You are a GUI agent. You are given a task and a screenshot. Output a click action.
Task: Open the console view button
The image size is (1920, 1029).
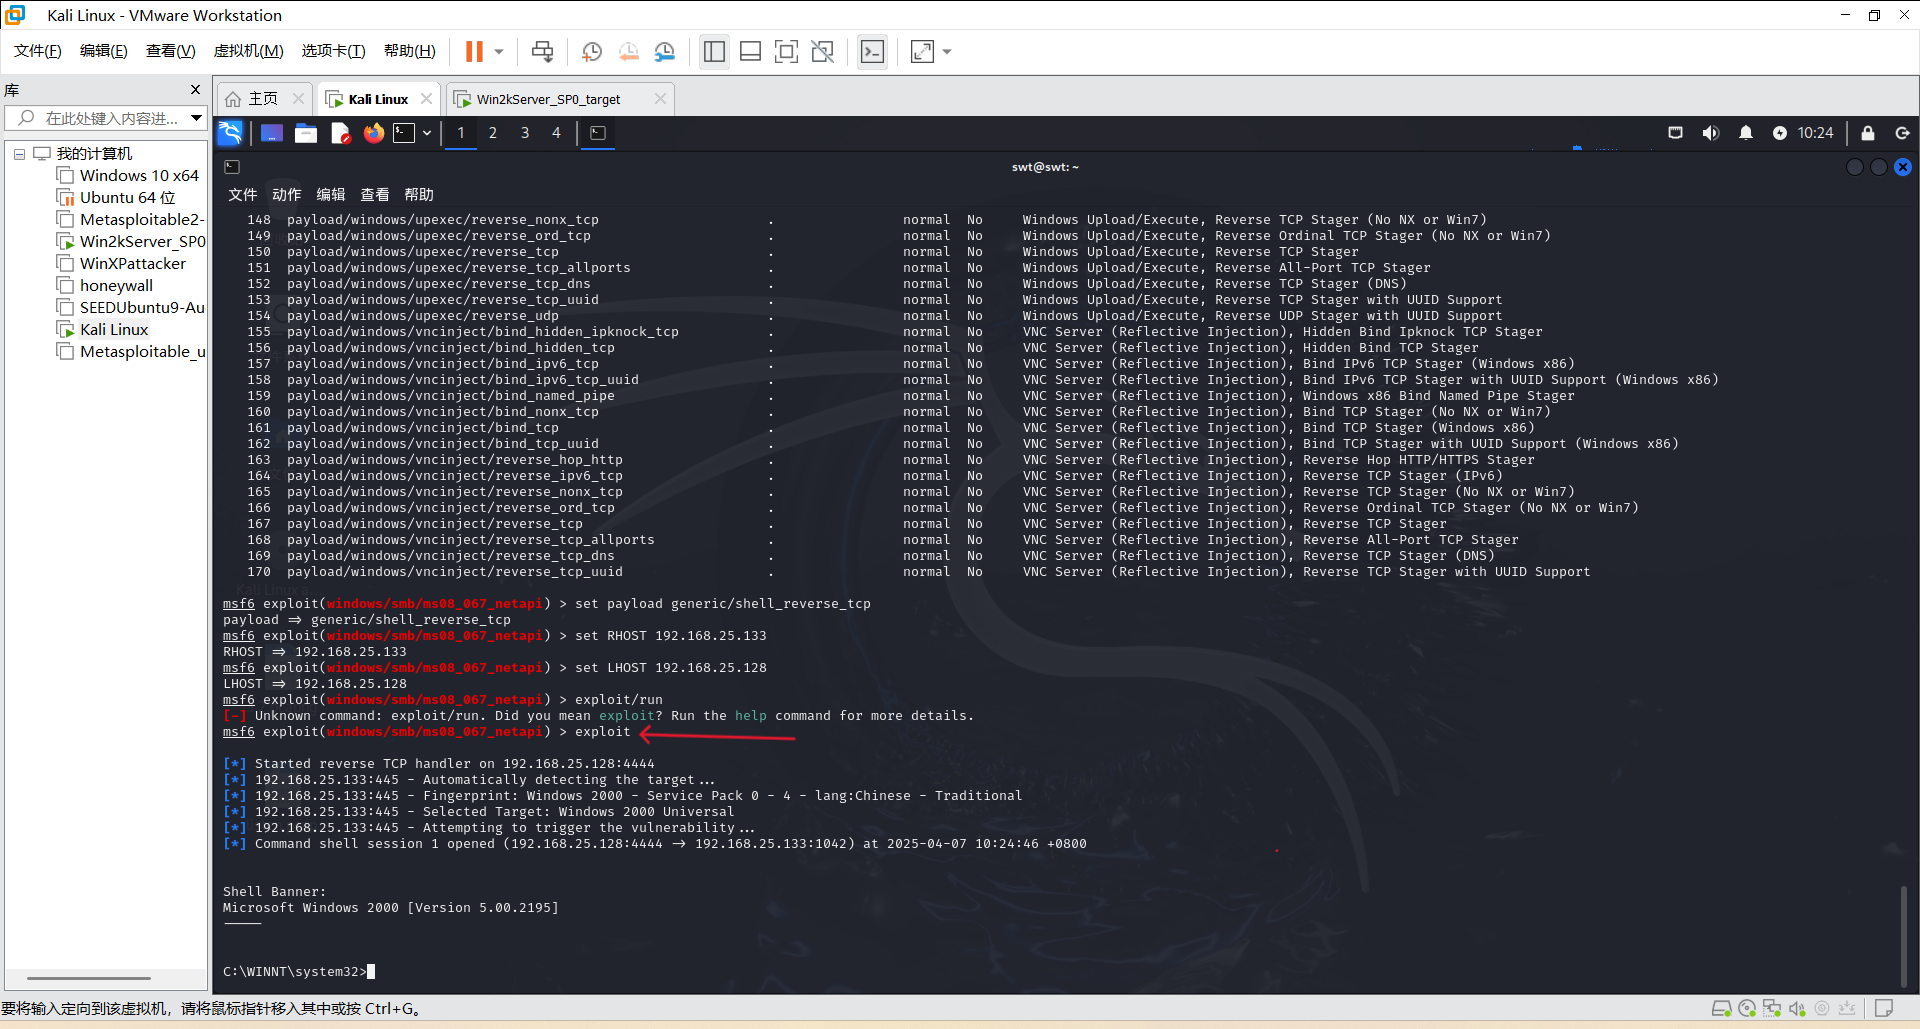872,51
